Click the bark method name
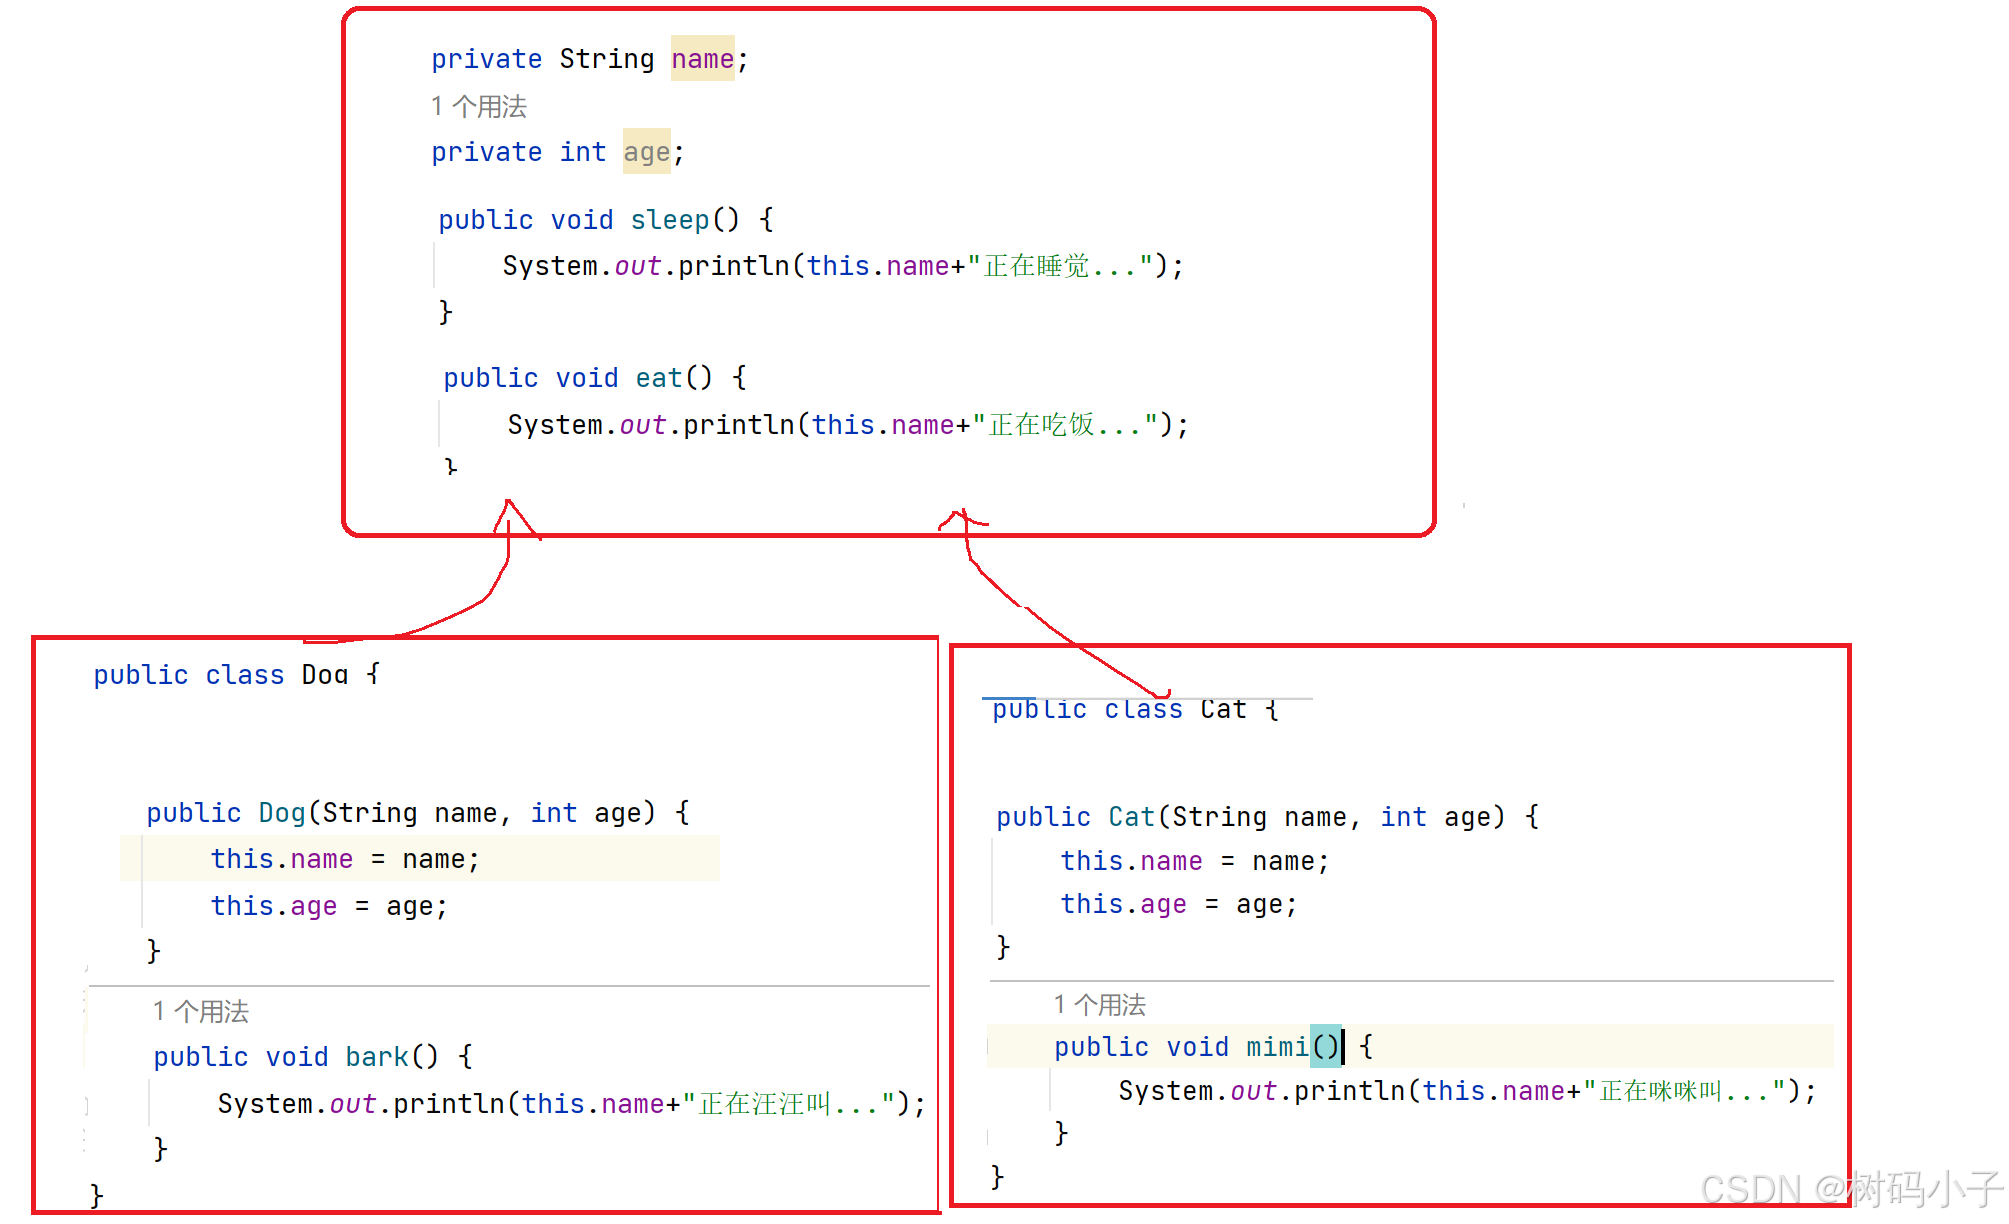This screenshot has height=1224, width=2009. (x=376, y=1057)
